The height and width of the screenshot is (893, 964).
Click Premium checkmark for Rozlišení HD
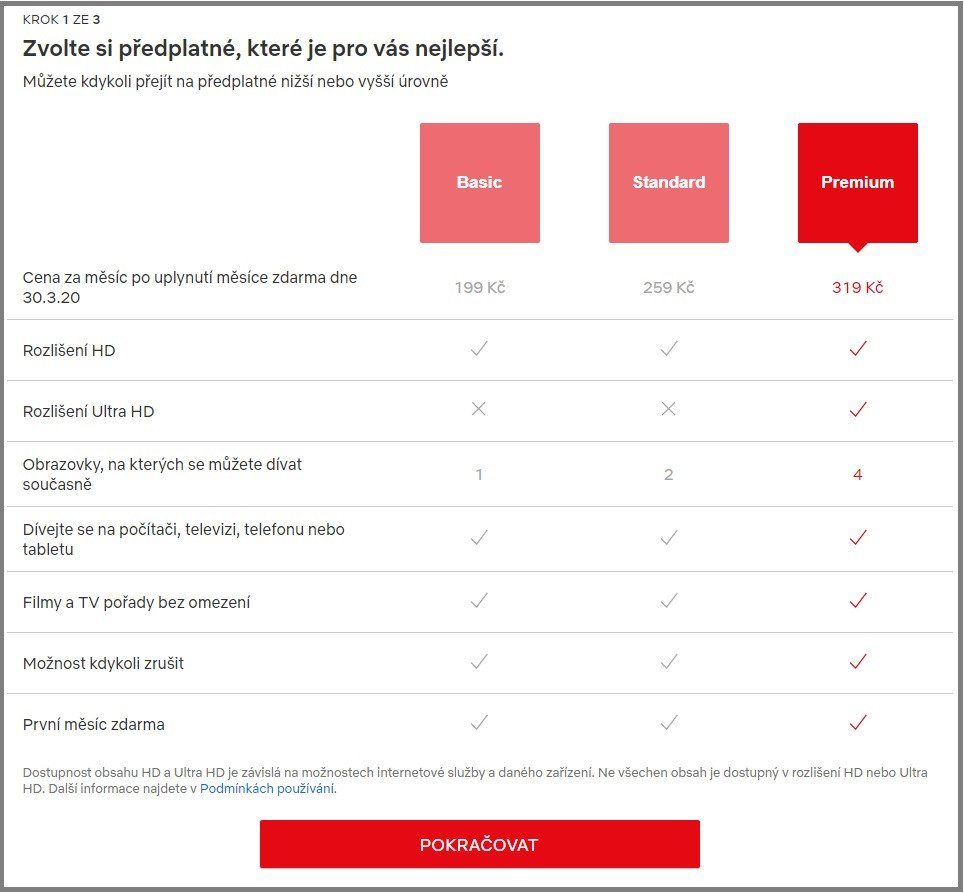click(857, 349)
